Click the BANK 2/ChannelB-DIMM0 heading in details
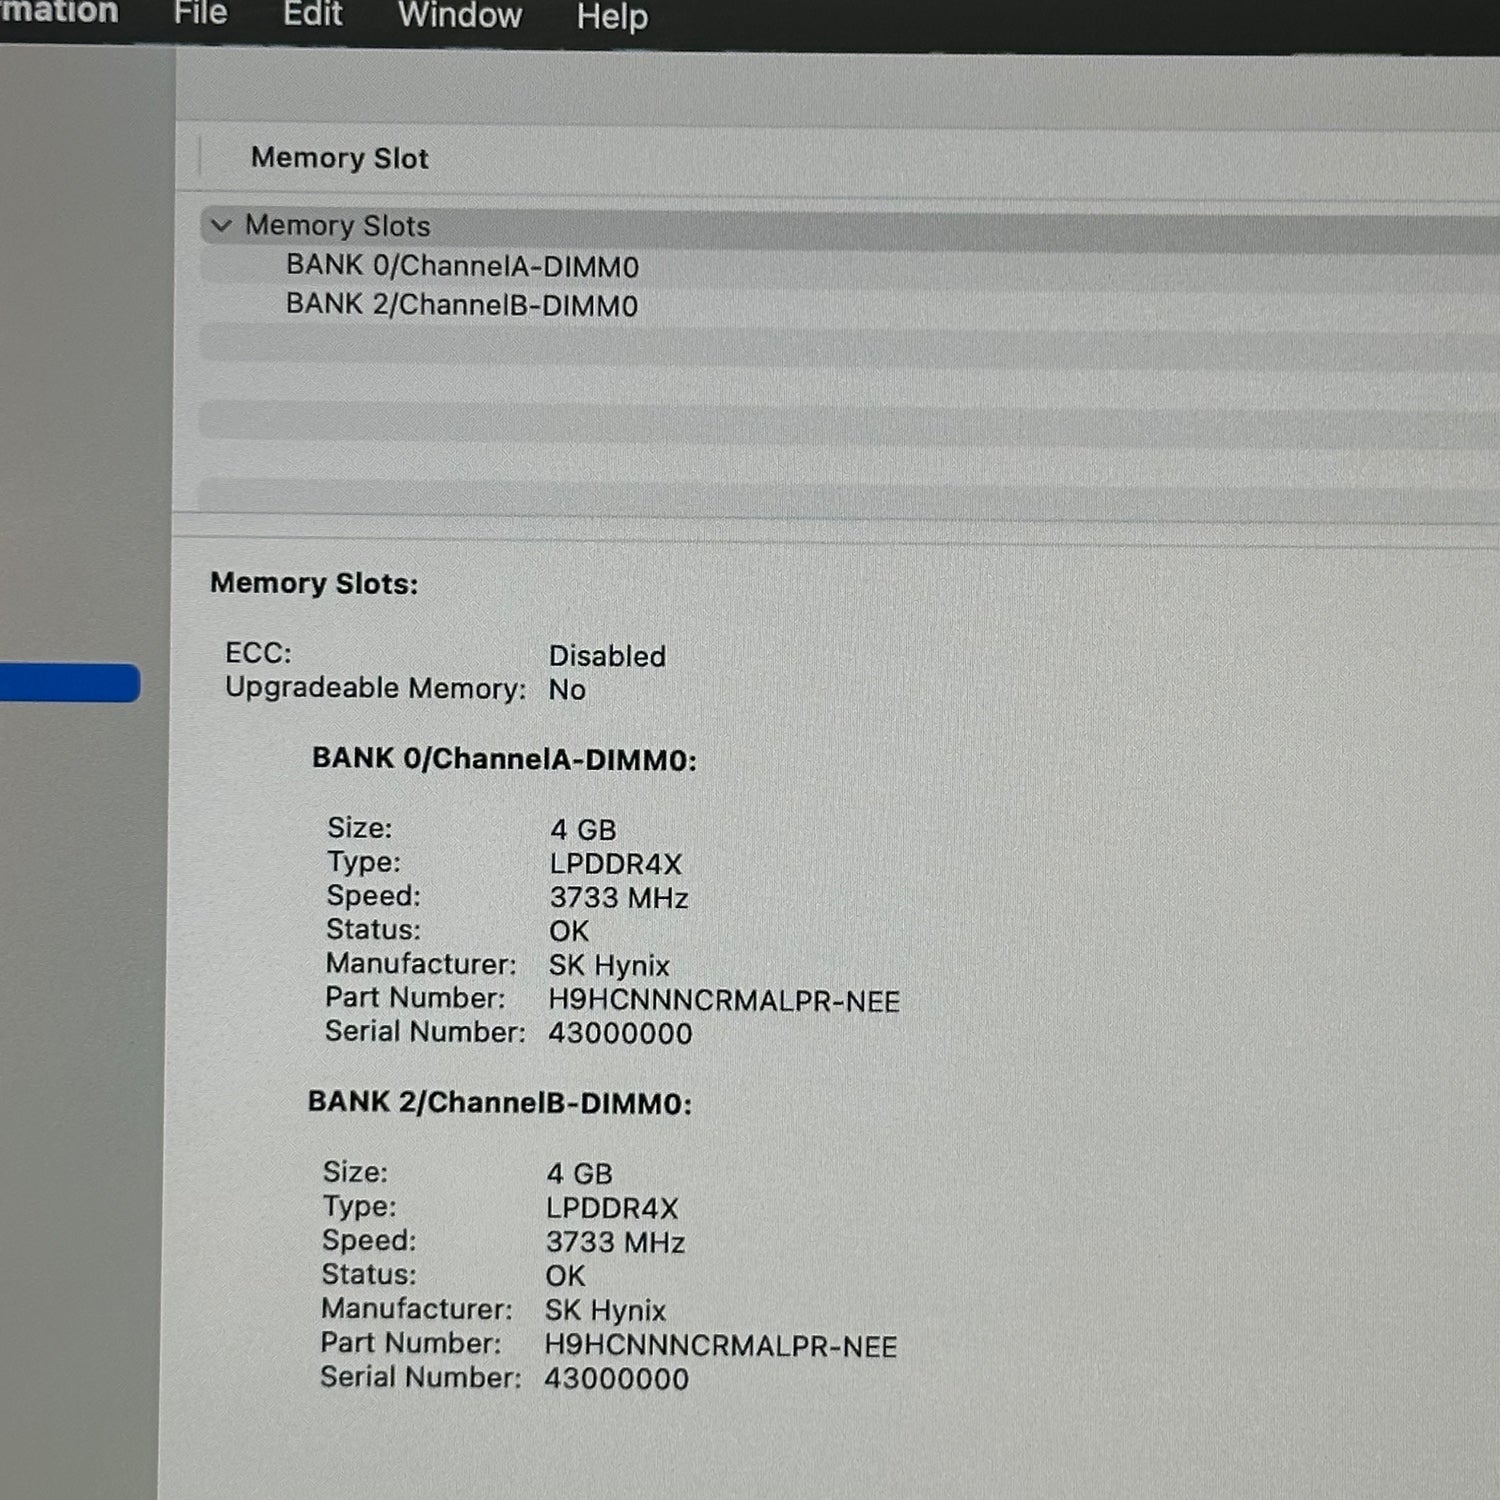 click(499, 1103)
